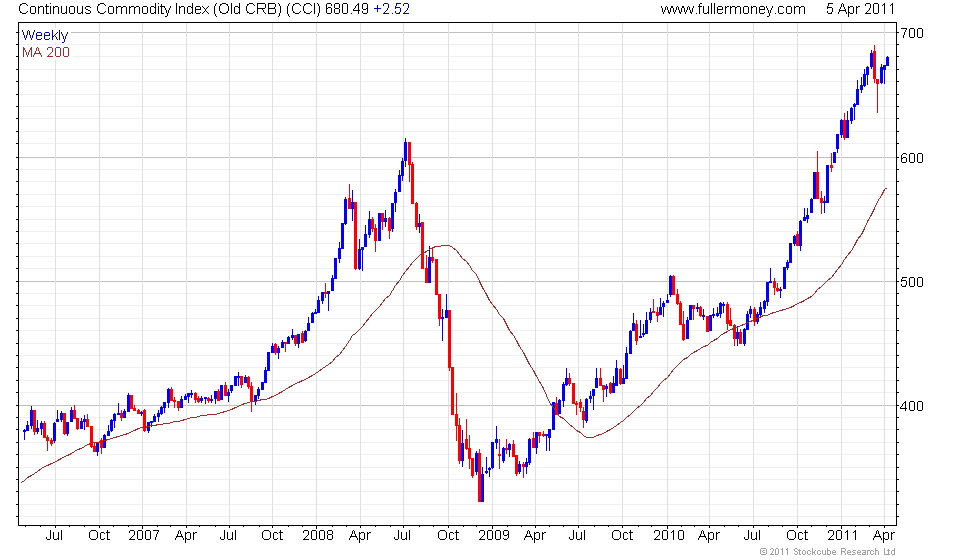
Task: Click the +2.52 change value
Action: pos(391,9)
